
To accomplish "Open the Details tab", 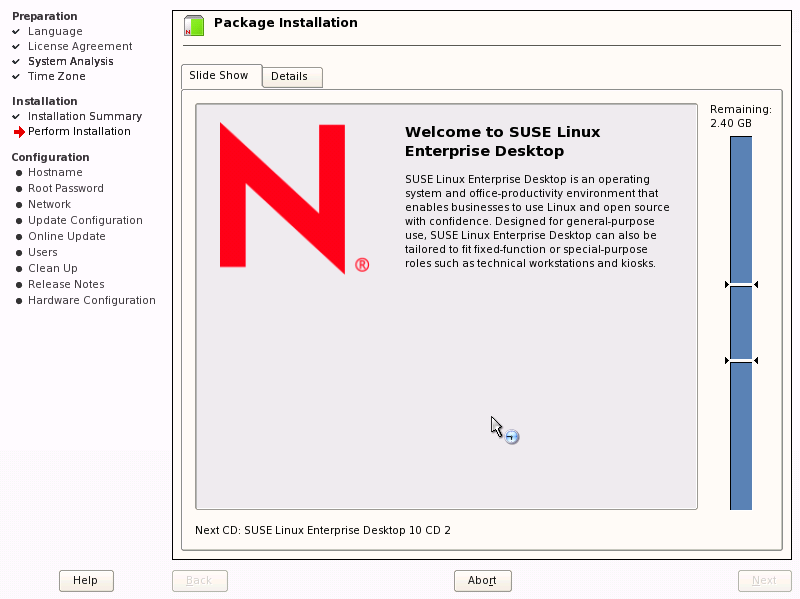I will pyautogui.click(x=292, y=77).
